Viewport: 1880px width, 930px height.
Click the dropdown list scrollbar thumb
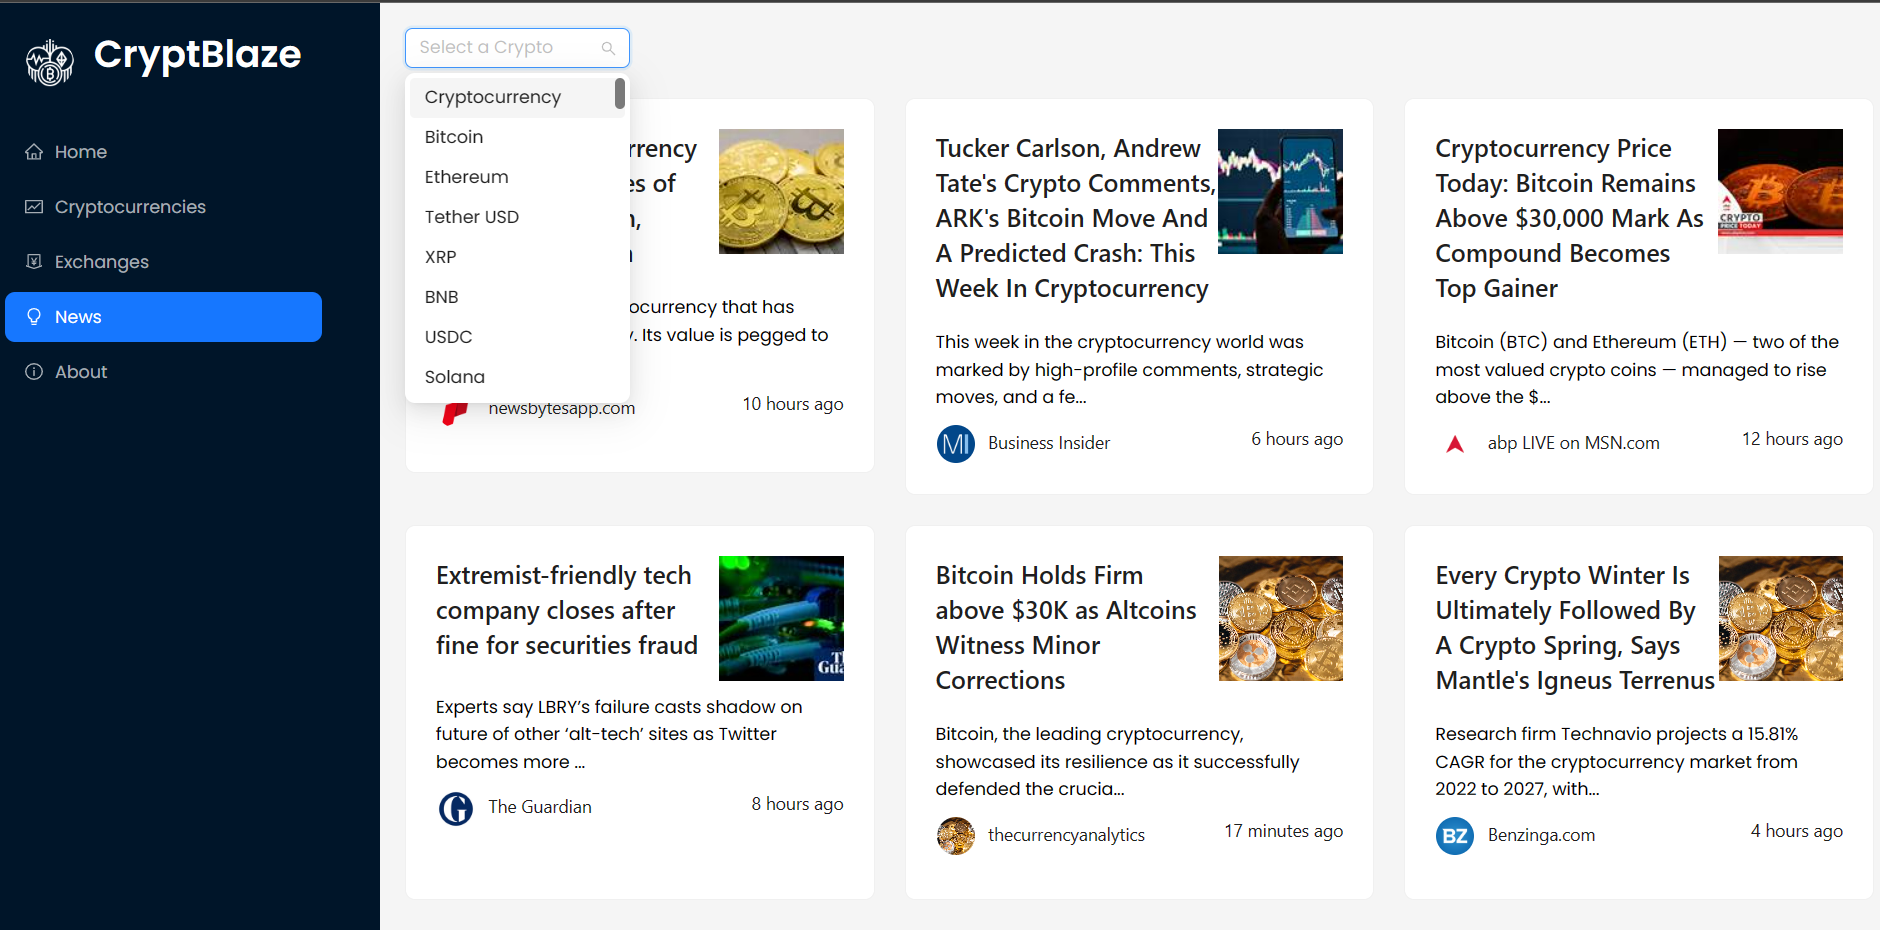[x=620, y=93]
